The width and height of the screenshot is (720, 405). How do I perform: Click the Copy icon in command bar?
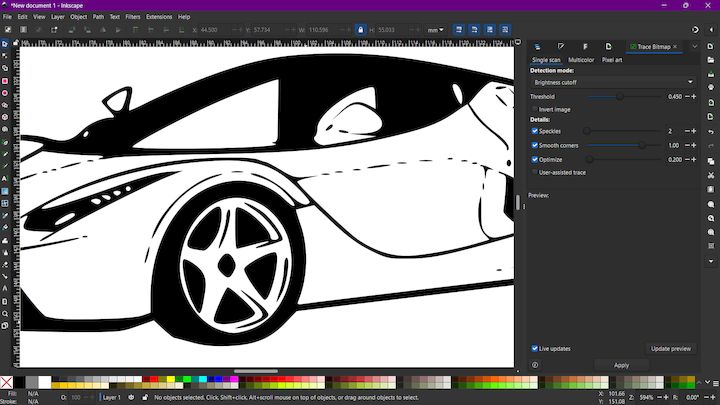(x=710, y=161)
